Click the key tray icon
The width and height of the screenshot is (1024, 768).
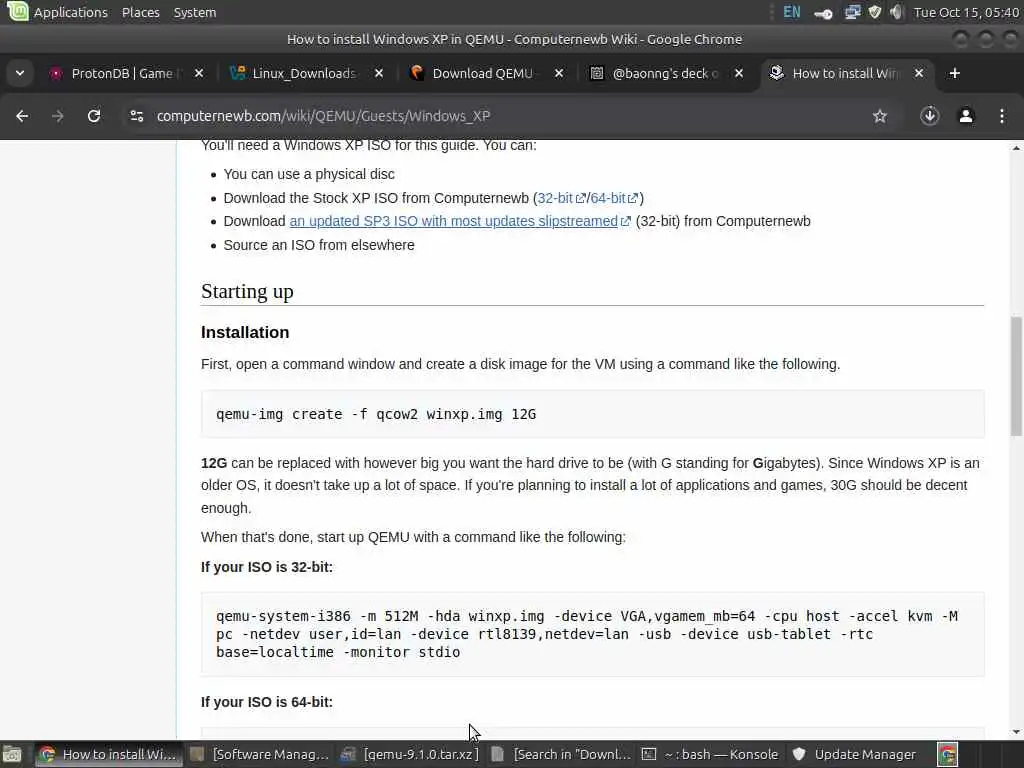(x=824, y=13)
